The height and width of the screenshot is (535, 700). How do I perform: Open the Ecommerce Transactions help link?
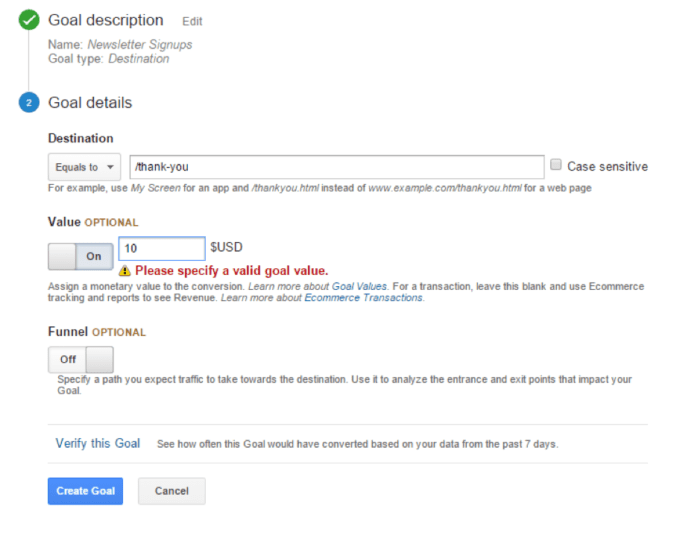[x=364, y=298]
